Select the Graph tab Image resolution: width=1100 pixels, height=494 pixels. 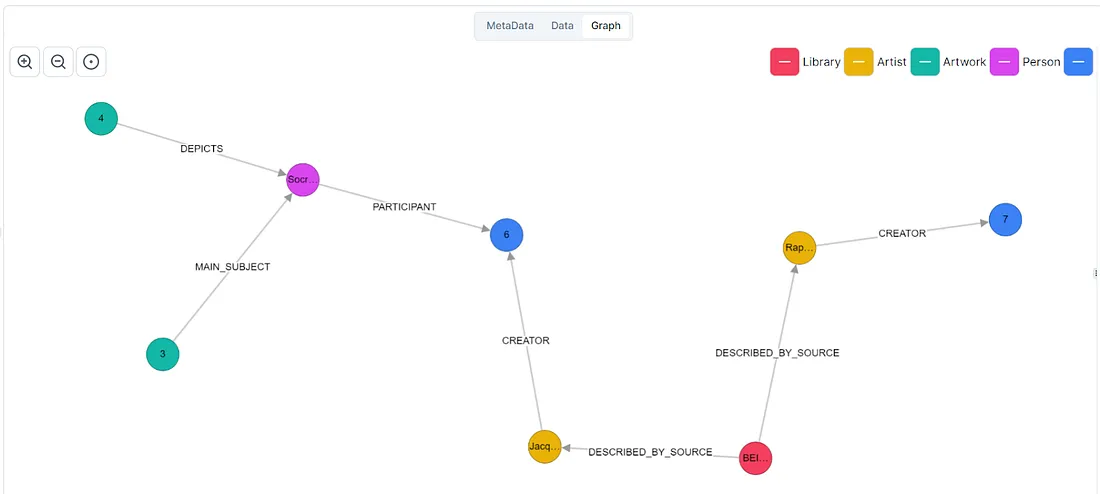[x=605, y=25]
